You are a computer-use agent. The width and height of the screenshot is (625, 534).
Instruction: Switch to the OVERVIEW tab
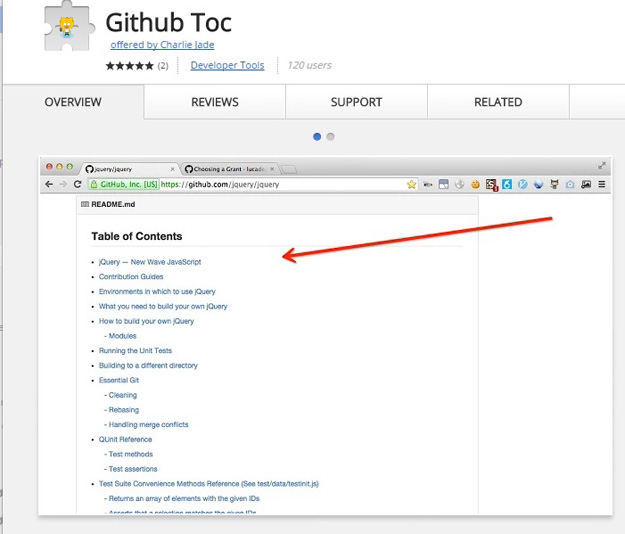73,102
